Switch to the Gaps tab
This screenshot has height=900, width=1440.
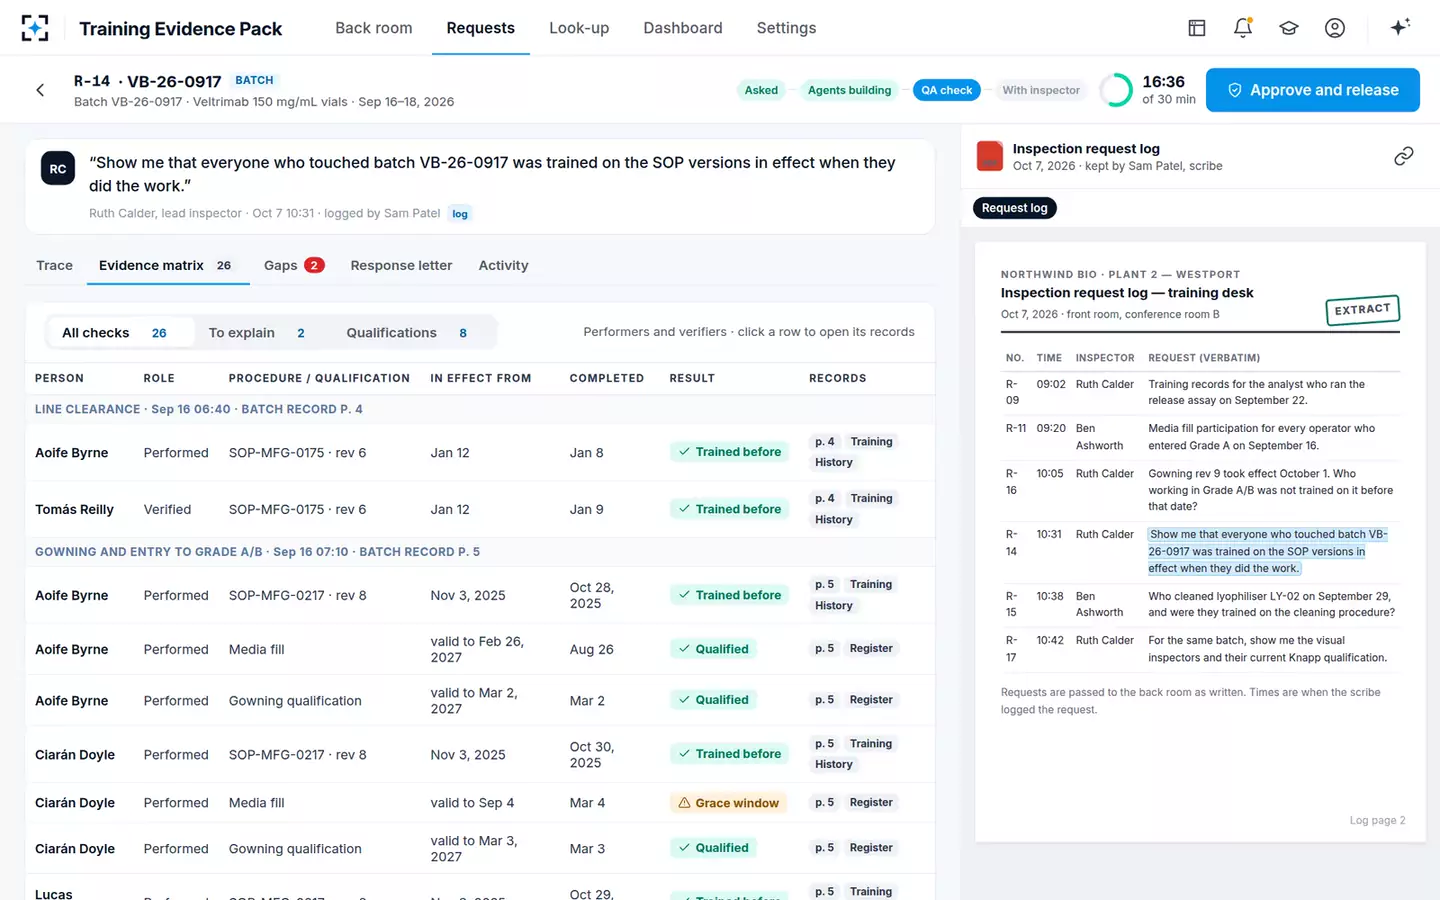294,265
